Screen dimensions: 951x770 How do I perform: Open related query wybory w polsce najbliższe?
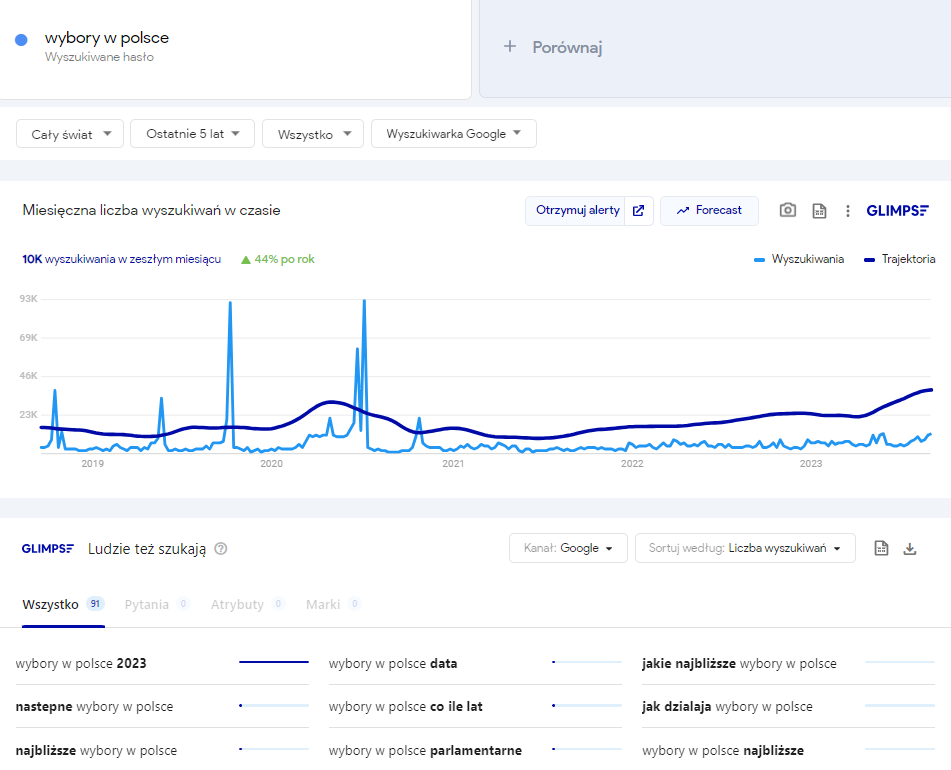[723, 750]
